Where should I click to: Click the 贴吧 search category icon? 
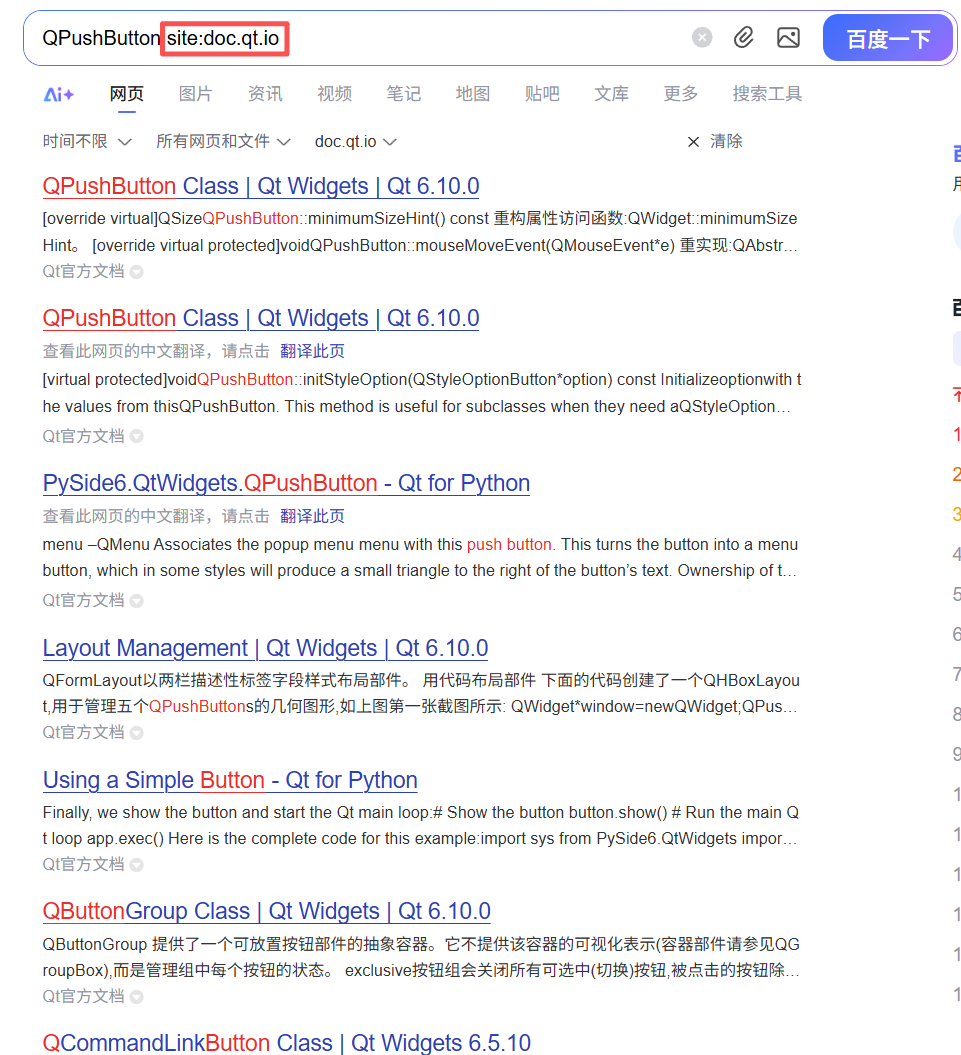click(541, 93)
